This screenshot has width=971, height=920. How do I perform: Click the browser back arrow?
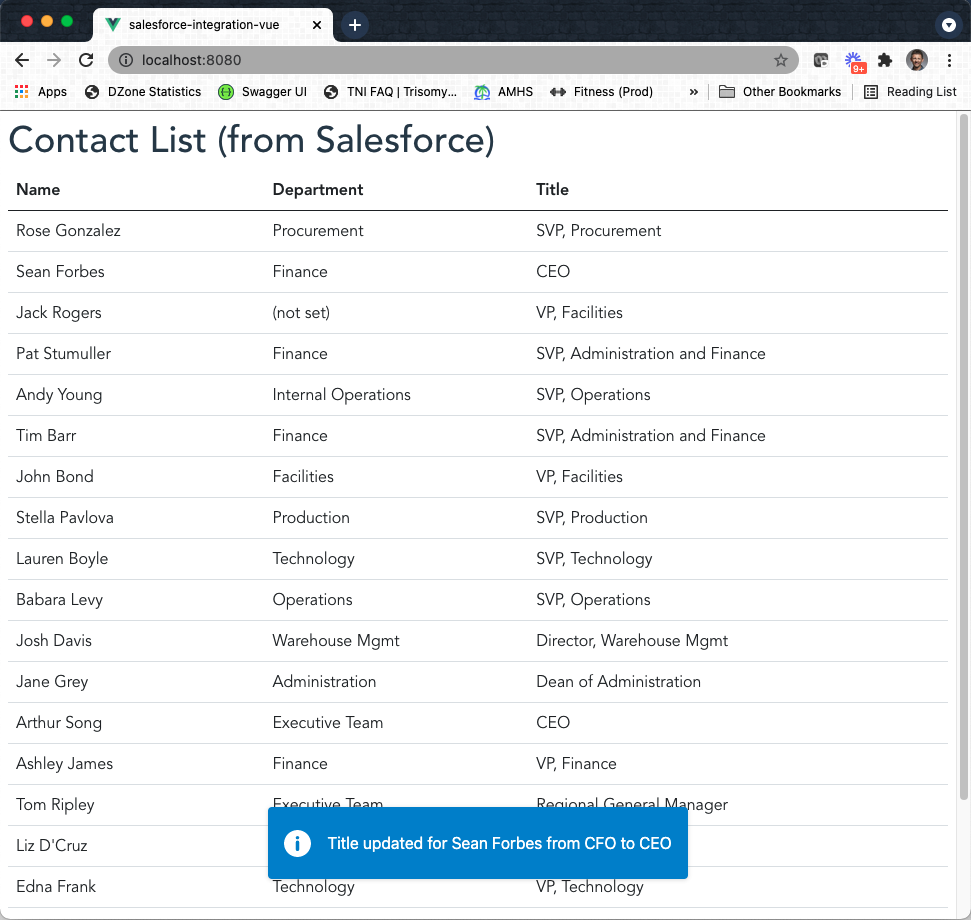(x=22, y=60)
